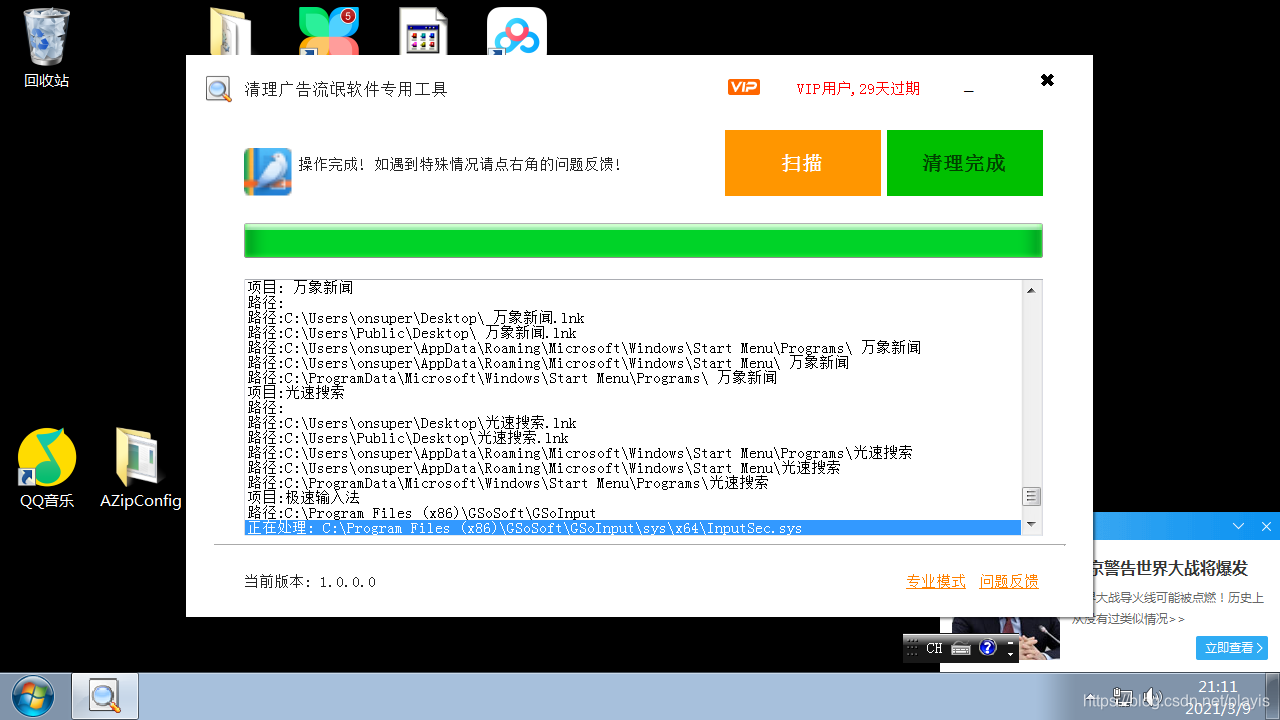Open the QQ音乐 desktop shortcut
This screenshot has height=720, width=1280.
47,468
